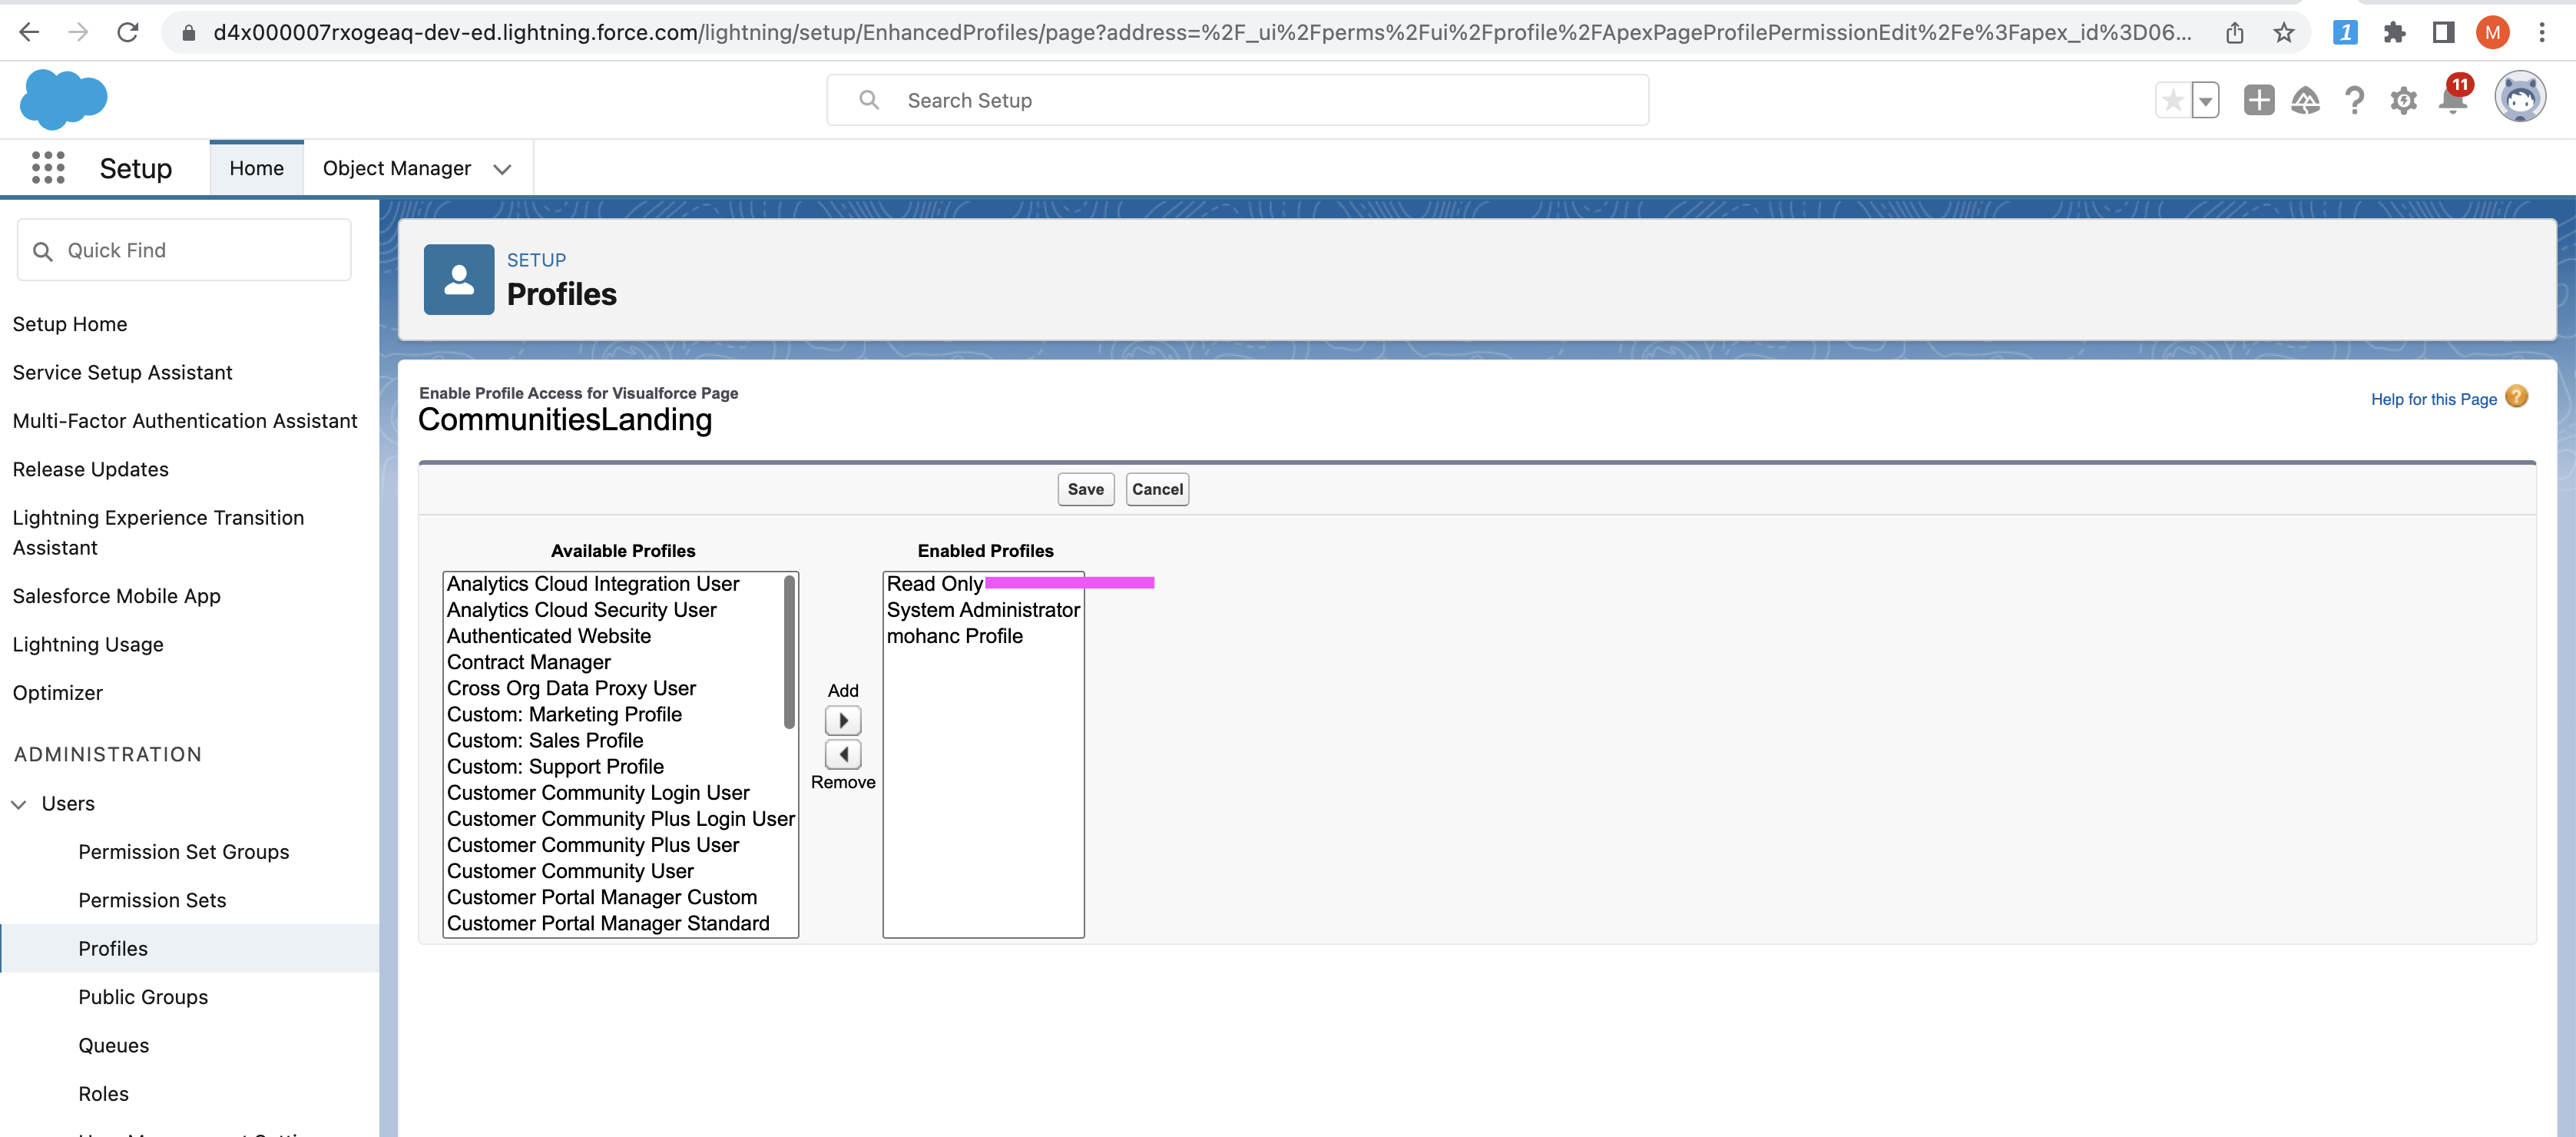Open the Setup gear icon
Image resolution: width=2576 pixels, height=1137 pixels.
(x=2403, y=101)
